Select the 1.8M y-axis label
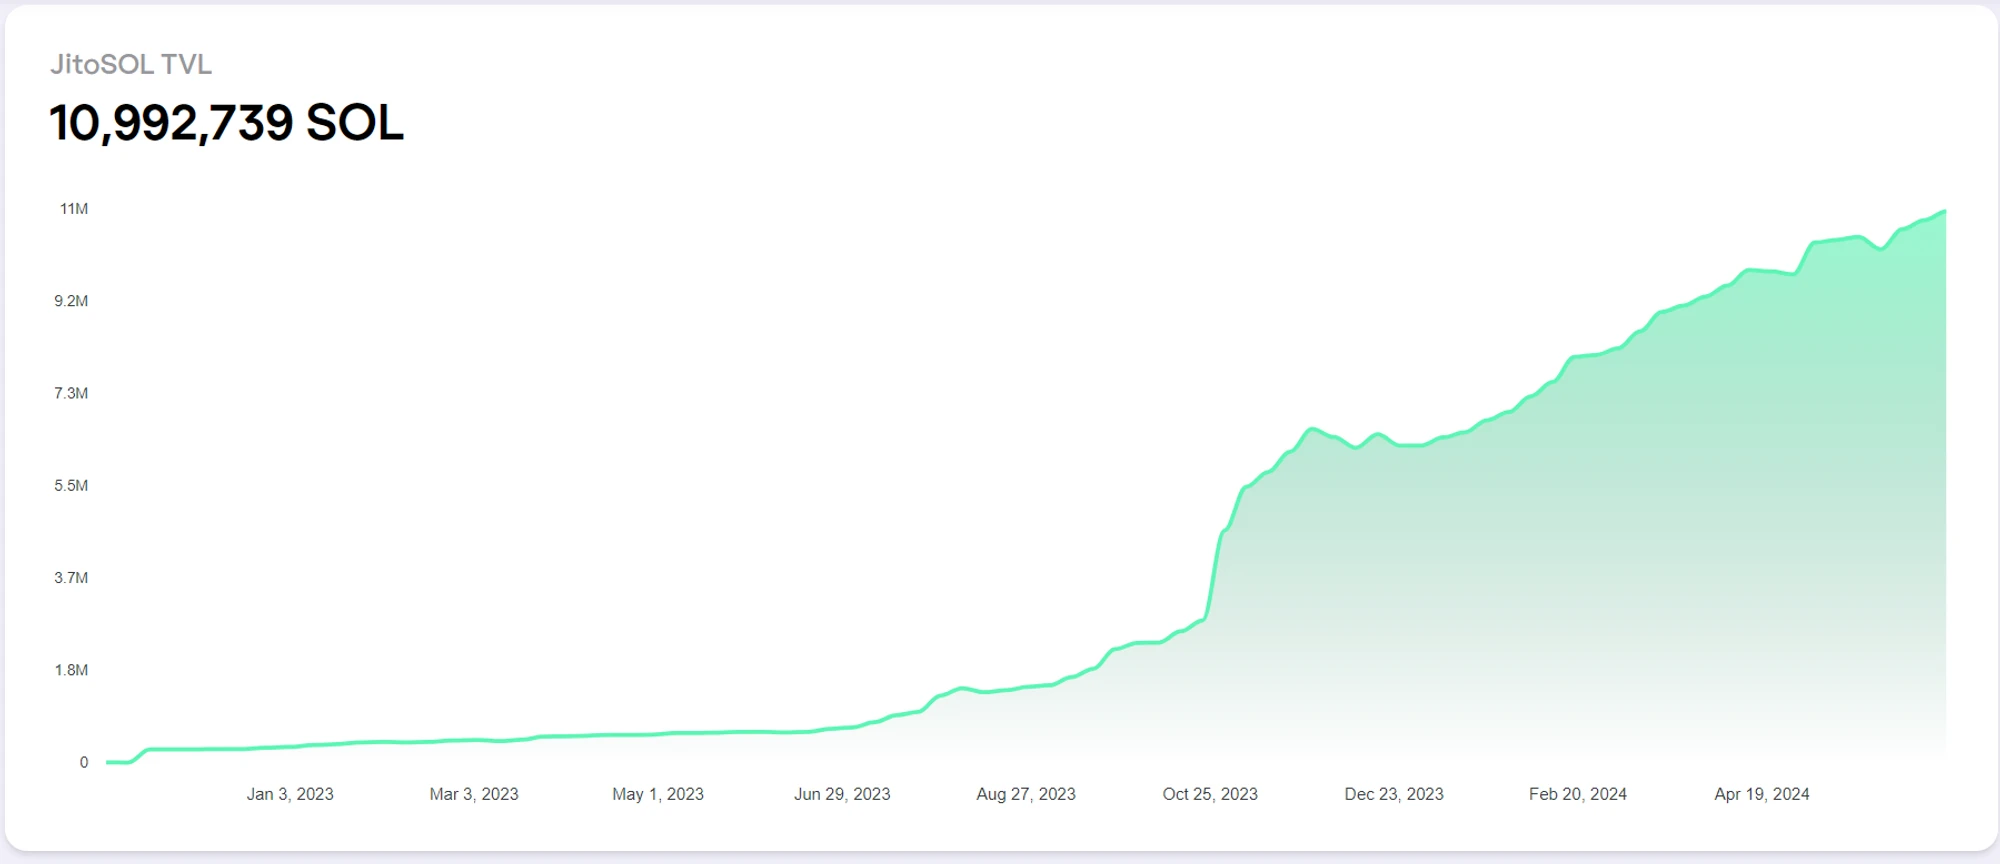This screenshot has height=864, width=2000. 71,670
